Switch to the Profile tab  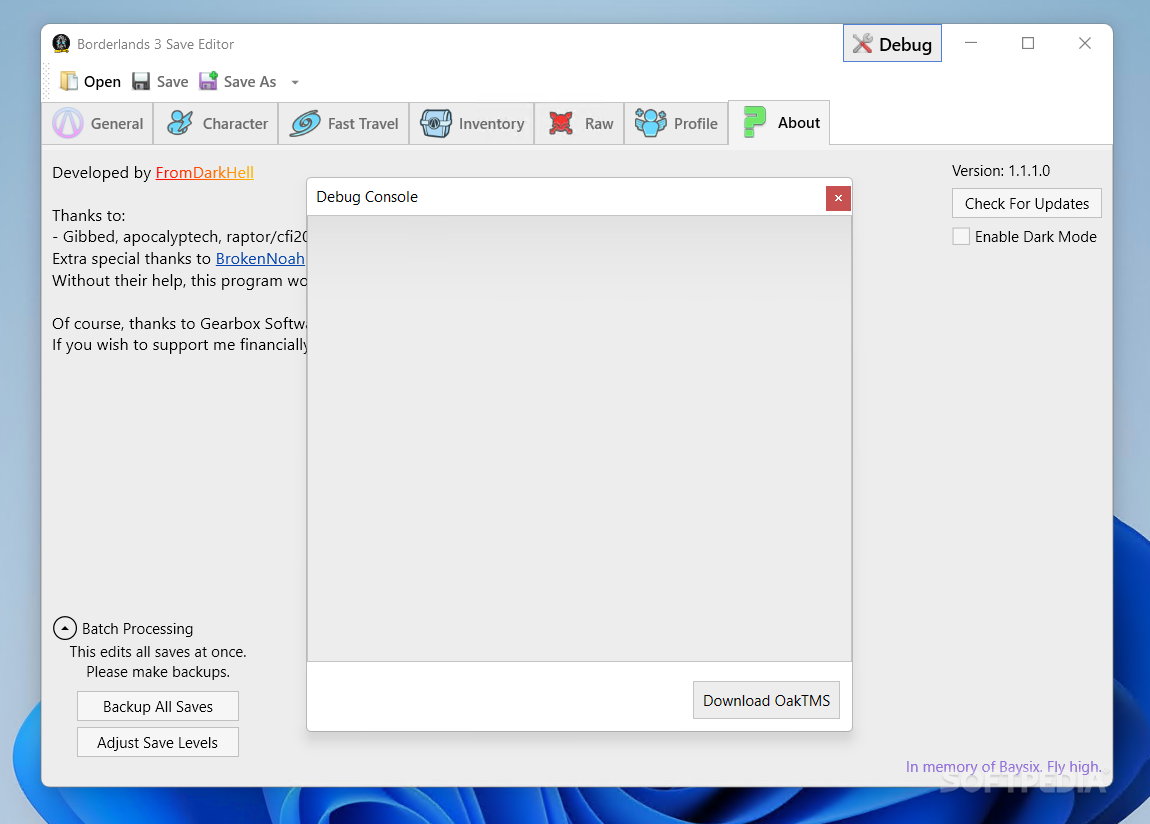click(x=675, y=124)
